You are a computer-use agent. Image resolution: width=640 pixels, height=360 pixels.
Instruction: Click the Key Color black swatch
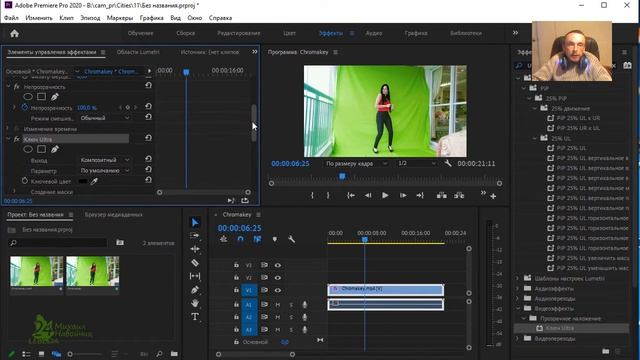83,181
